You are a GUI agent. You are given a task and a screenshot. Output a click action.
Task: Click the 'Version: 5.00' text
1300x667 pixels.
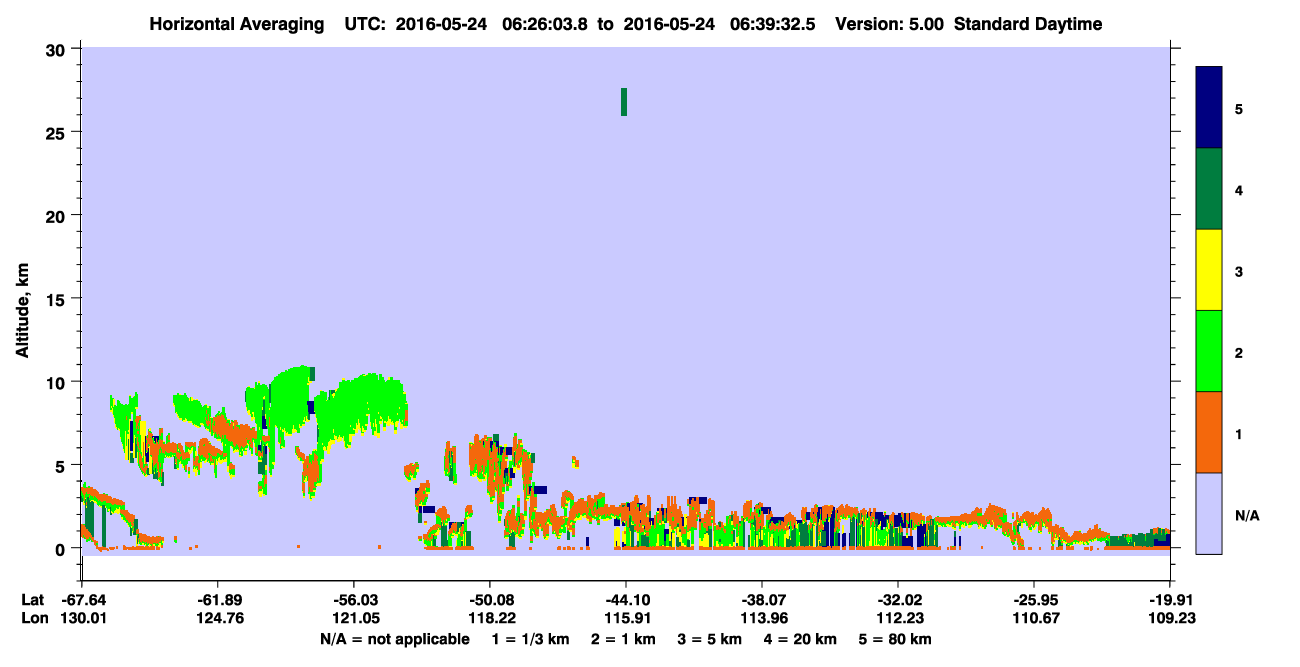[x=892, y=24]
